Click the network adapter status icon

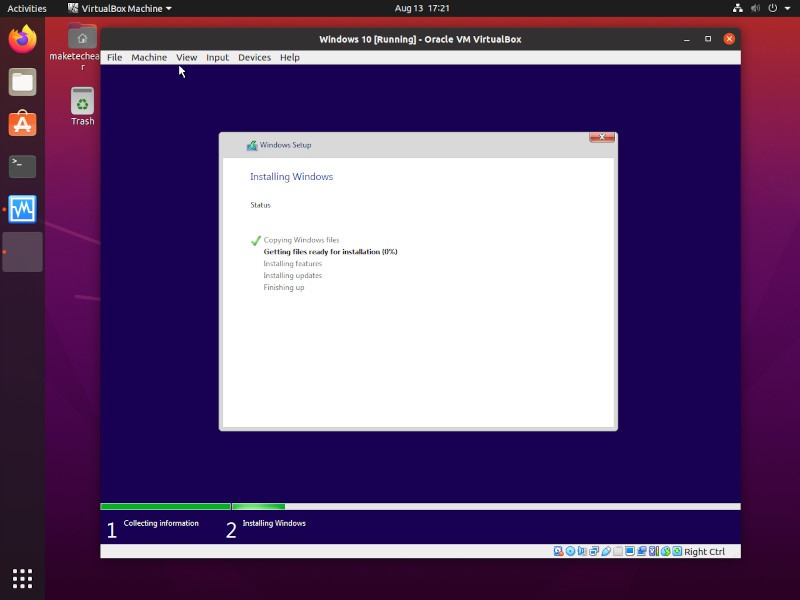coord(594,551)
